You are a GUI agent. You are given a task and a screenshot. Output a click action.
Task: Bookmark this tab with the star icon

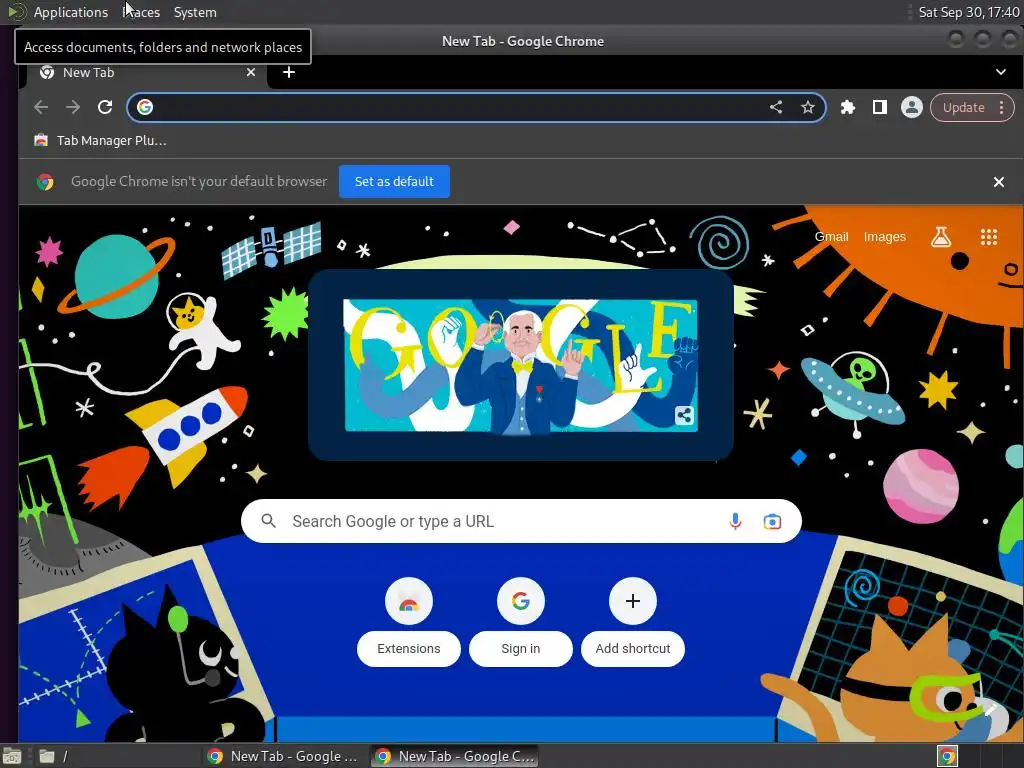tap(808, 107)
